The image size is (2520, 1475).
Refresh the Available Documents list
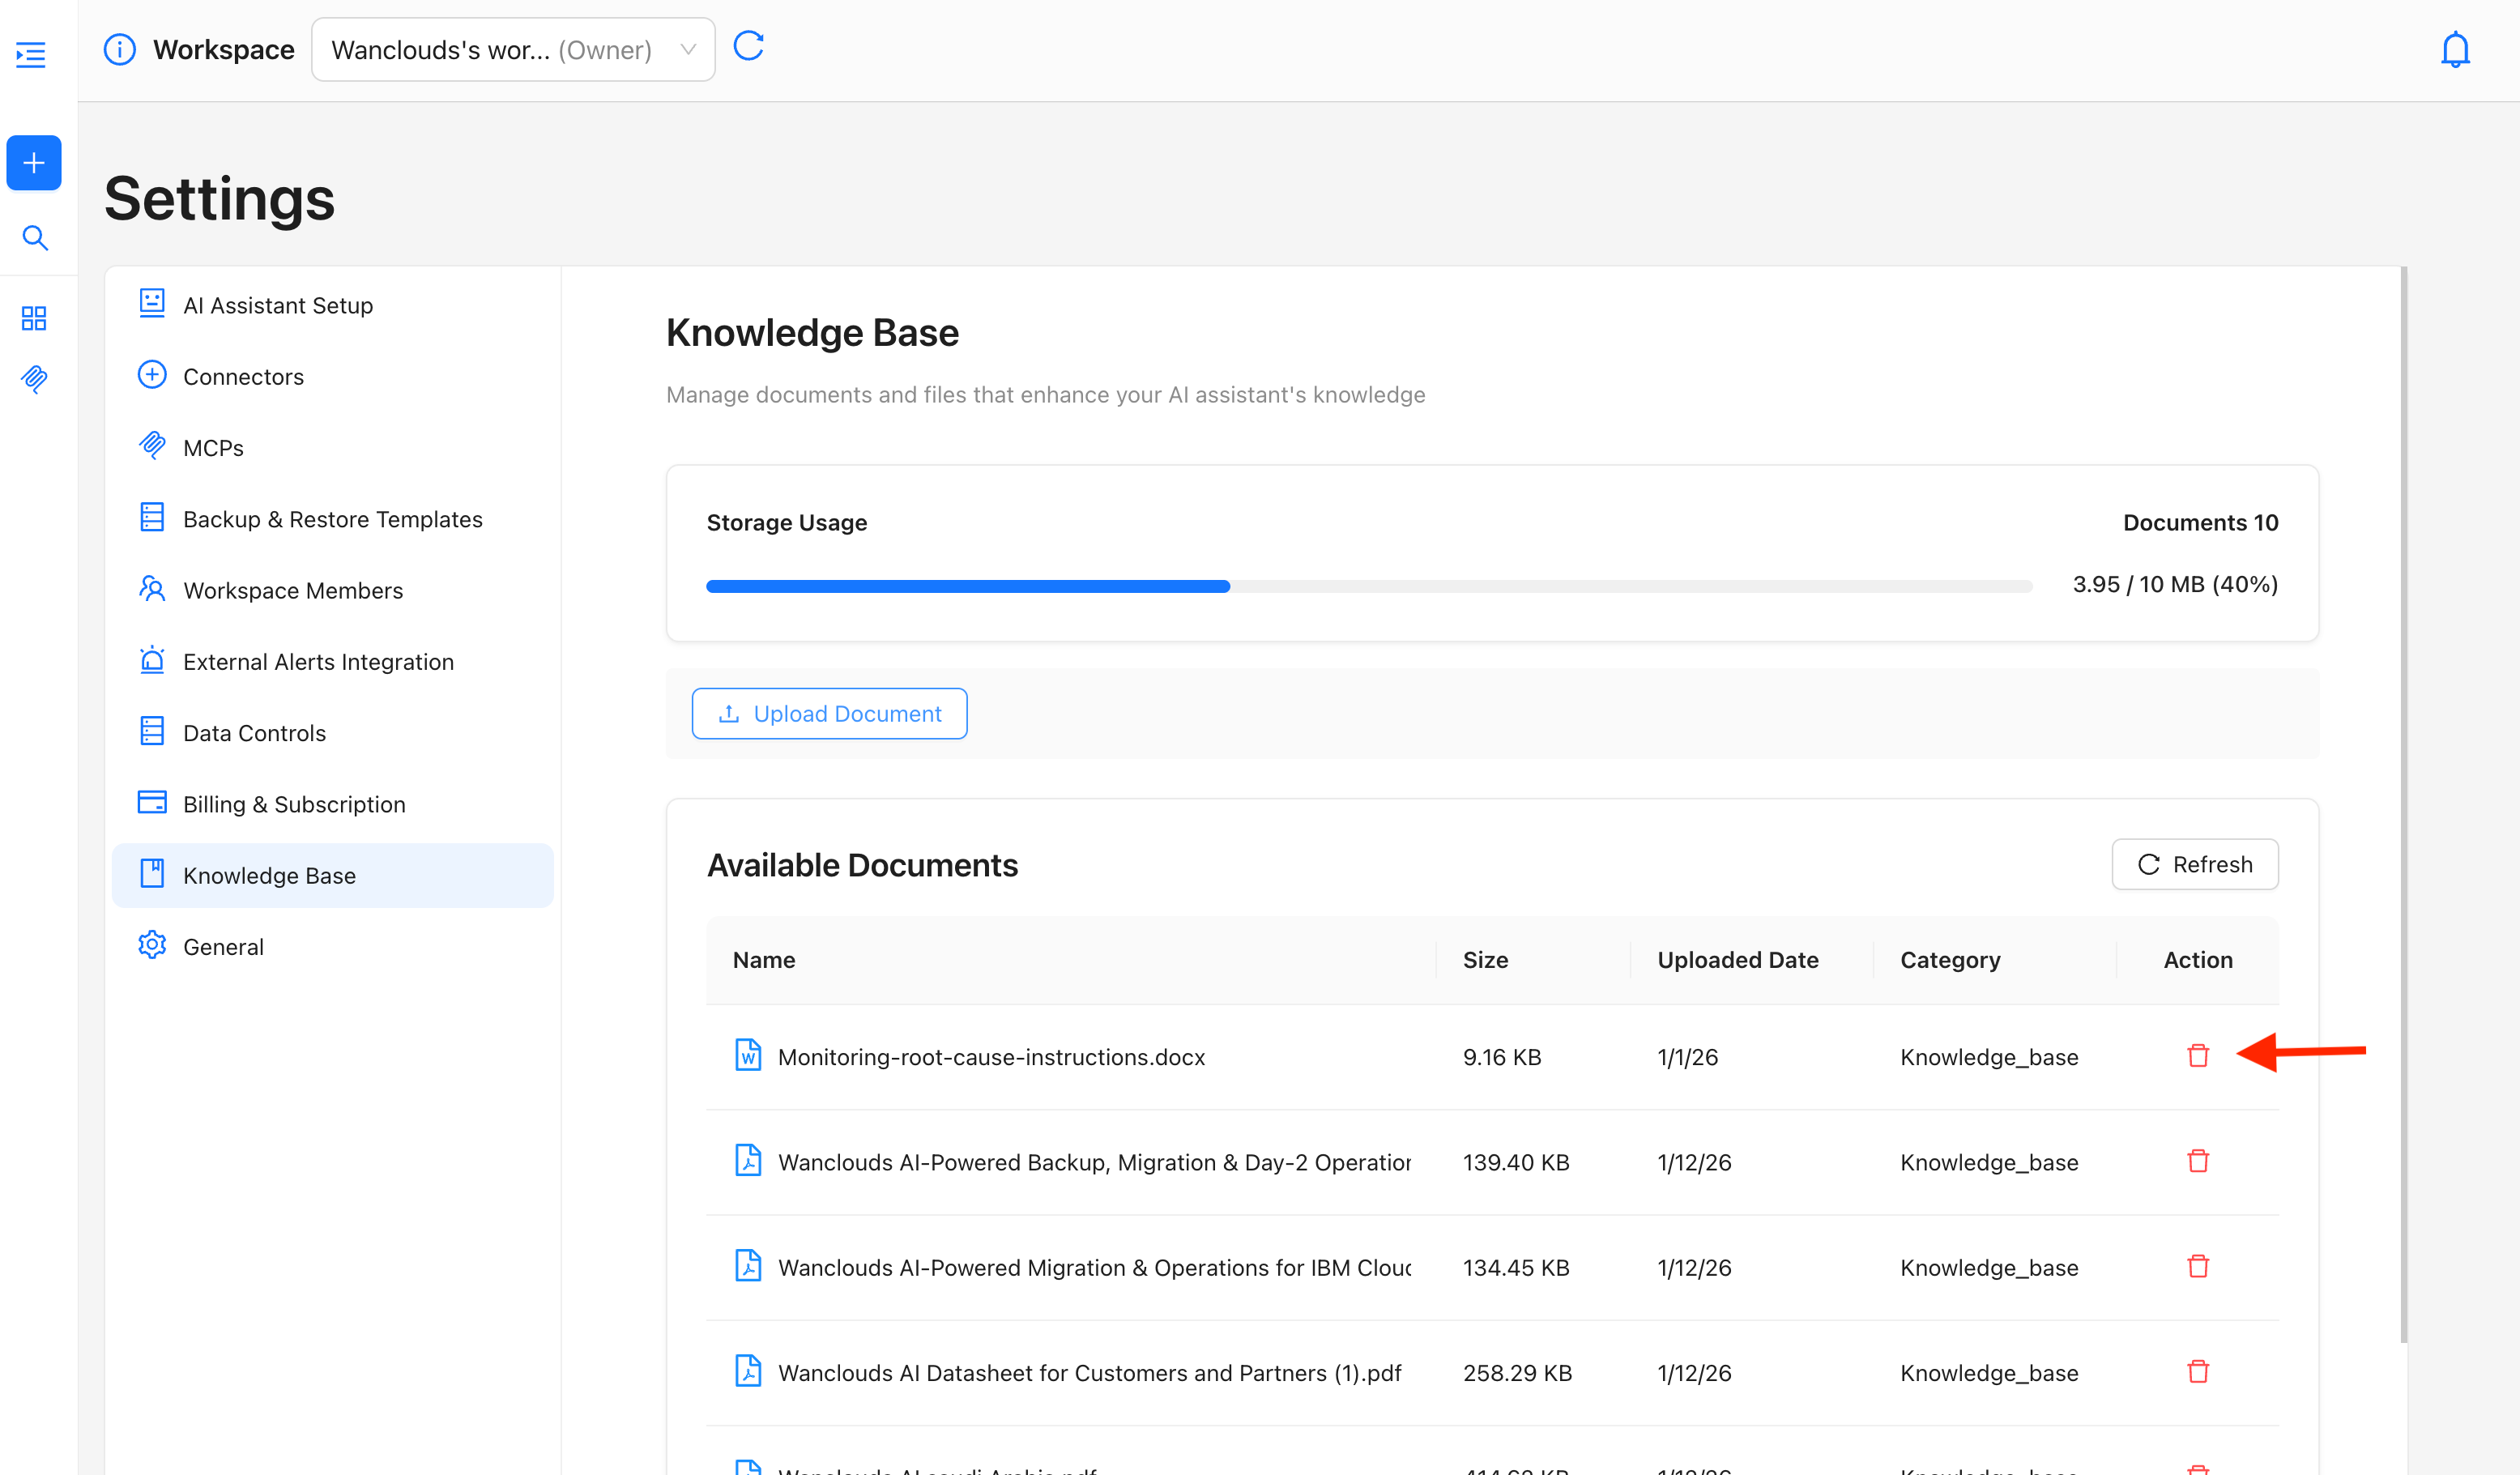tap(2194, 864)
